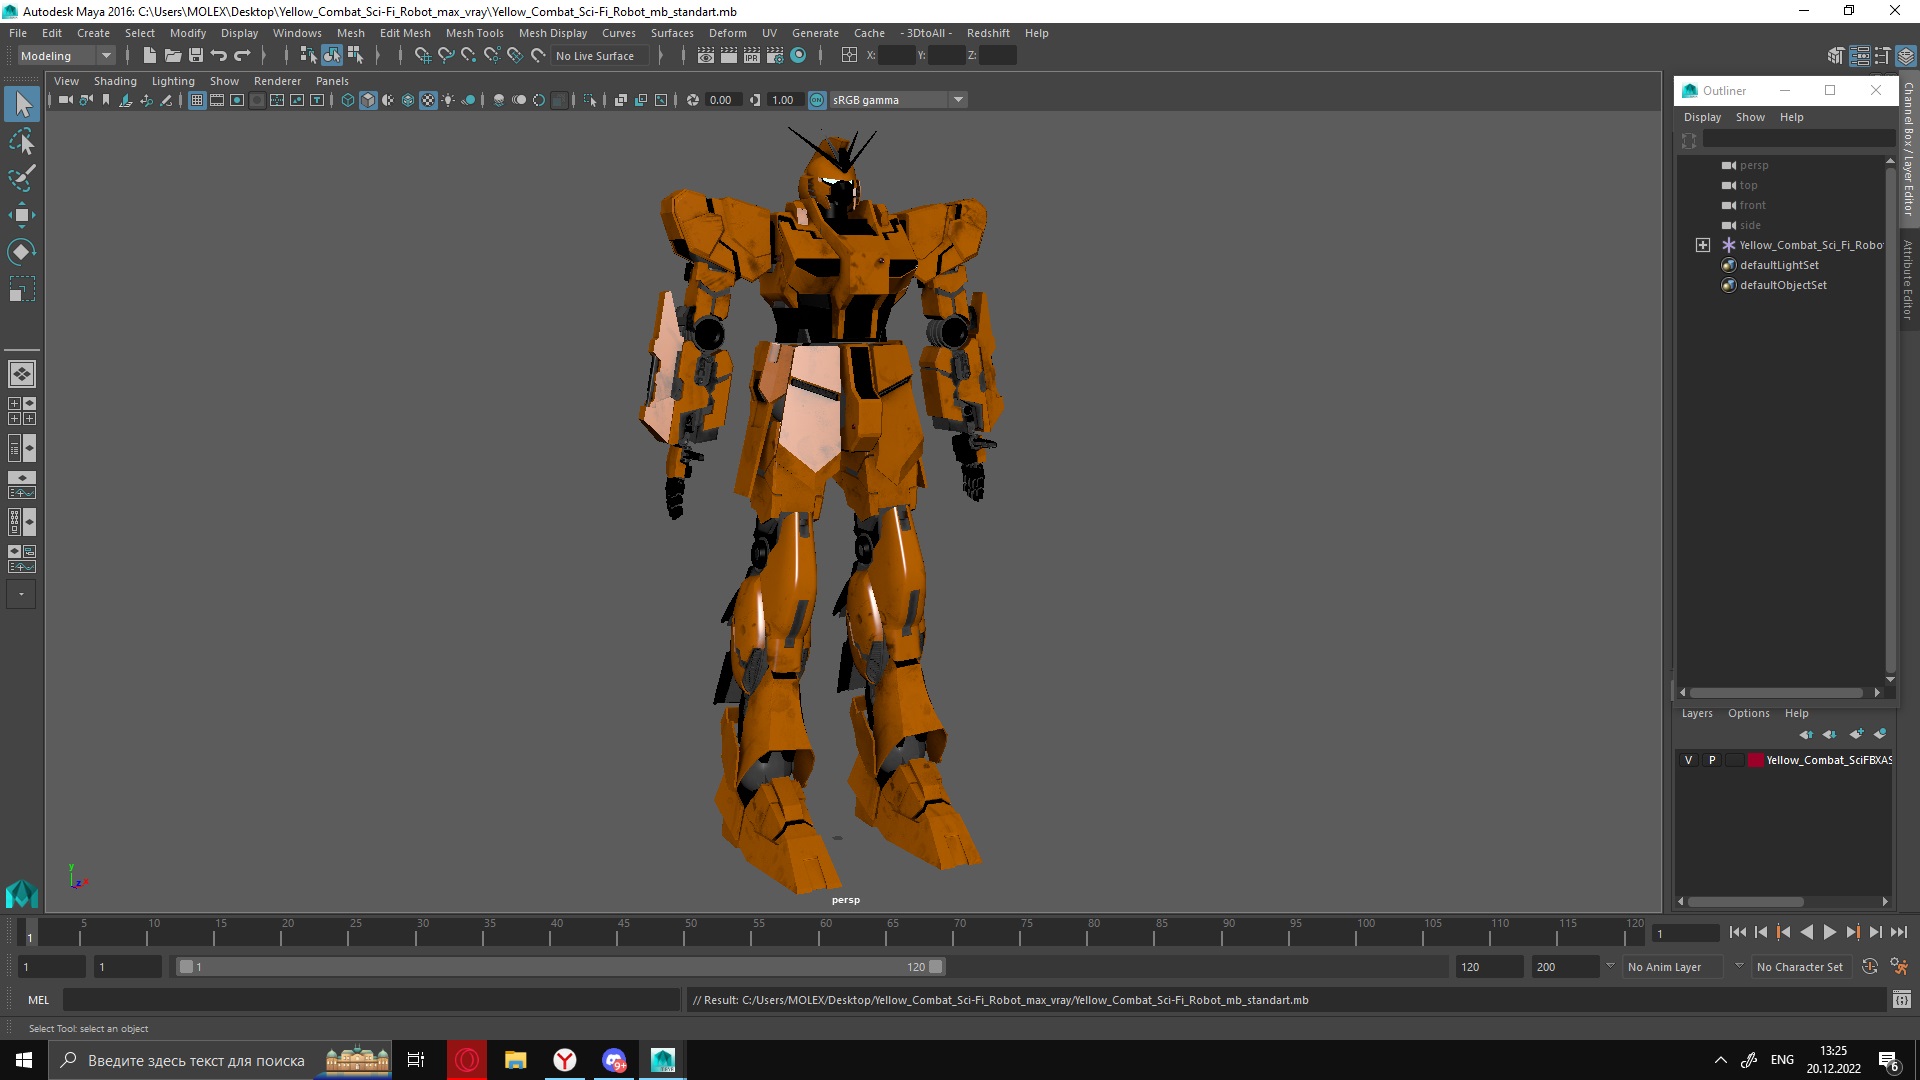Open a scene with folder icon
This screenshot has width=1920, height=1080.
pyautogui.click(x=172, y=56)
